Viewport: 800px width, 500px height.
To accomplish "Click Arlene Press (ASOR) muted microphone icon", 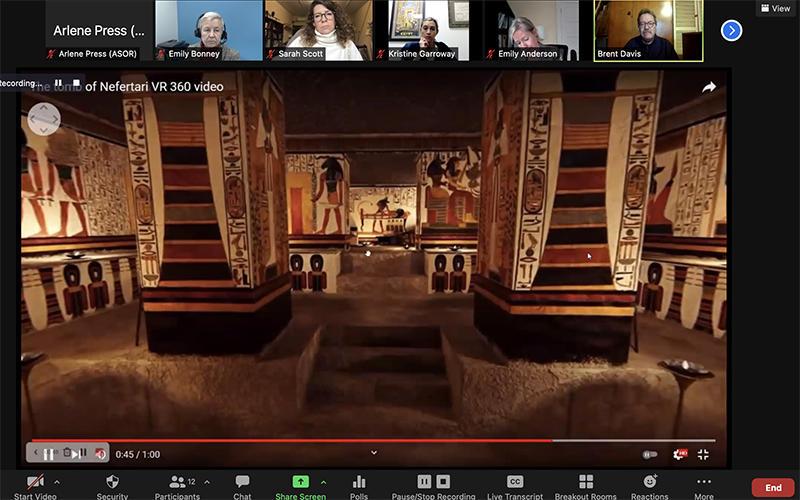I will coord(51,54).
